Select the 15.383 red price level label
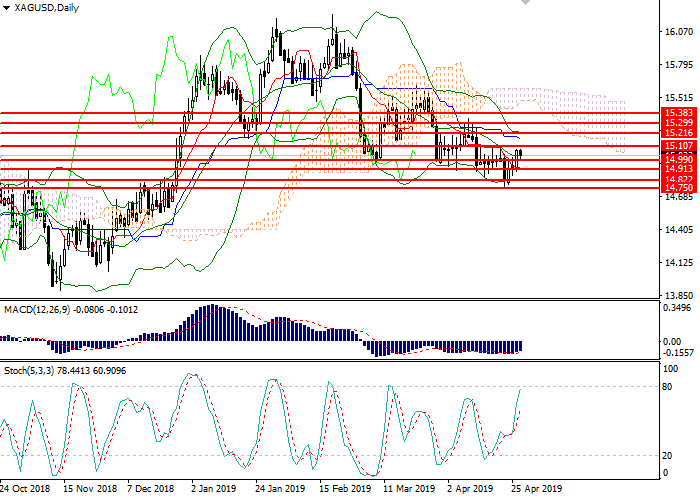This screenshot has width=700, height=500. (677, 114)
